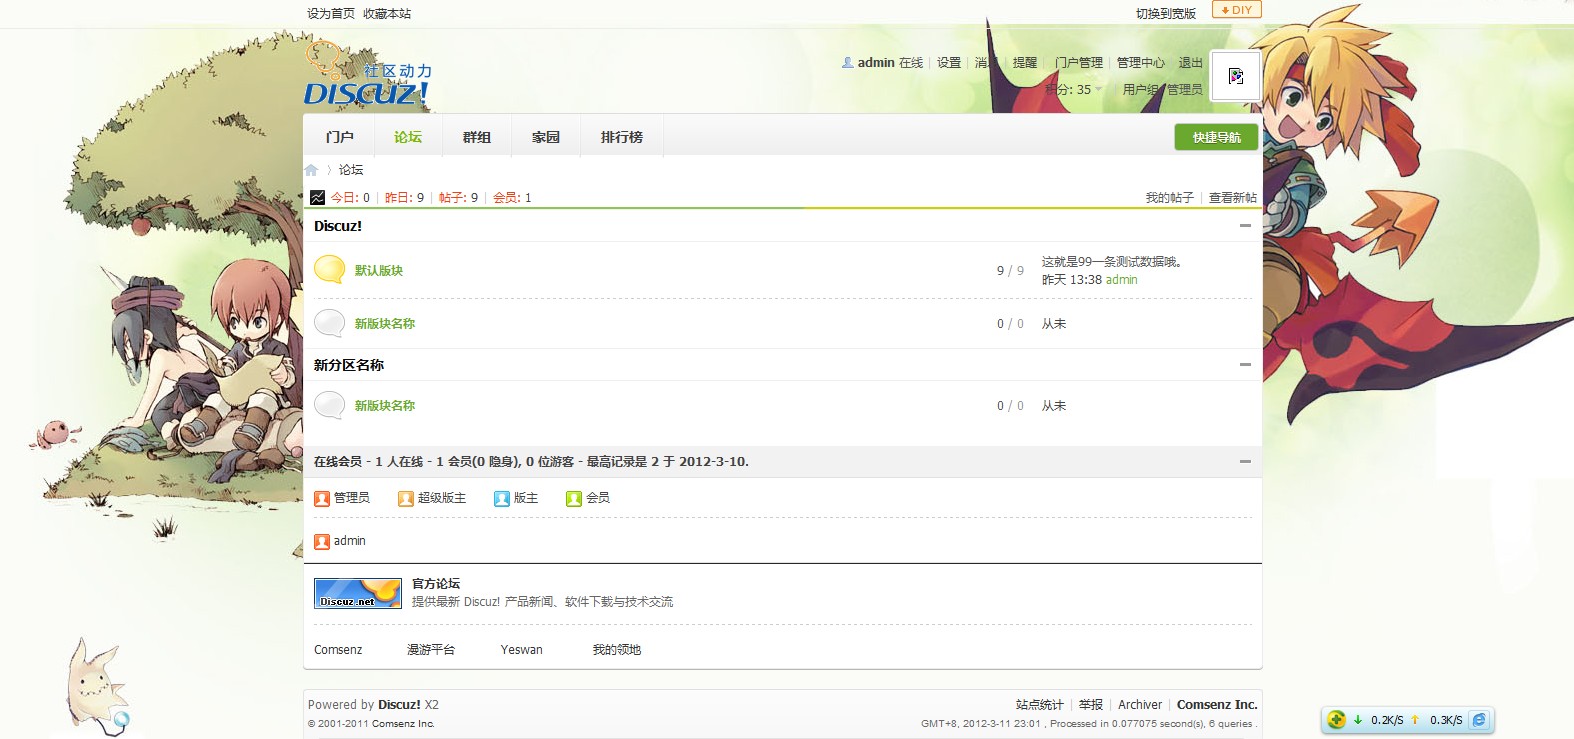
Task: Click the home icon in the breadcrumb
Action: coord(311,170)
